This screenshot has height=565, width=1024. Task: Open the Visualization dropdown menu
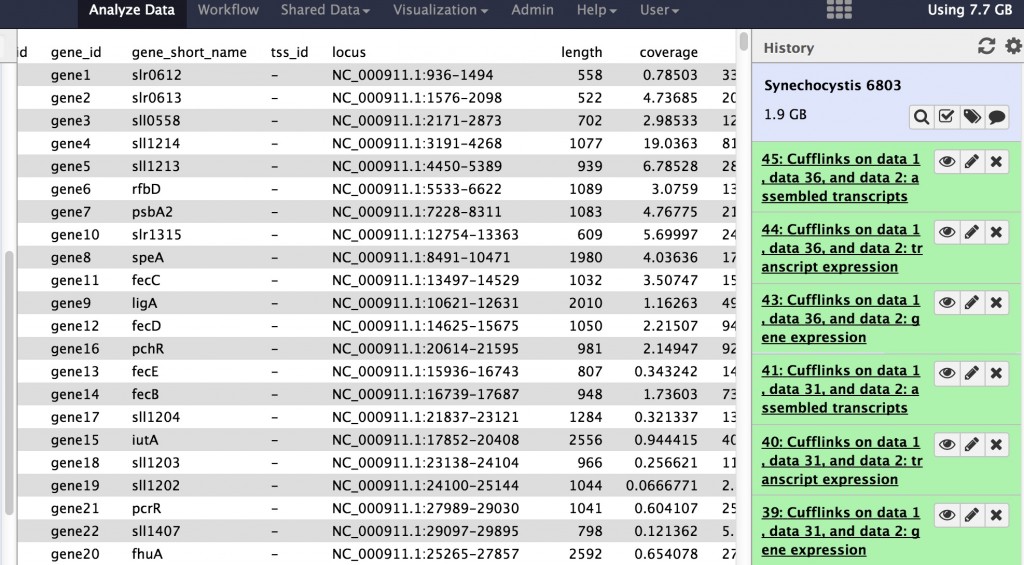[x=440, y=10]
